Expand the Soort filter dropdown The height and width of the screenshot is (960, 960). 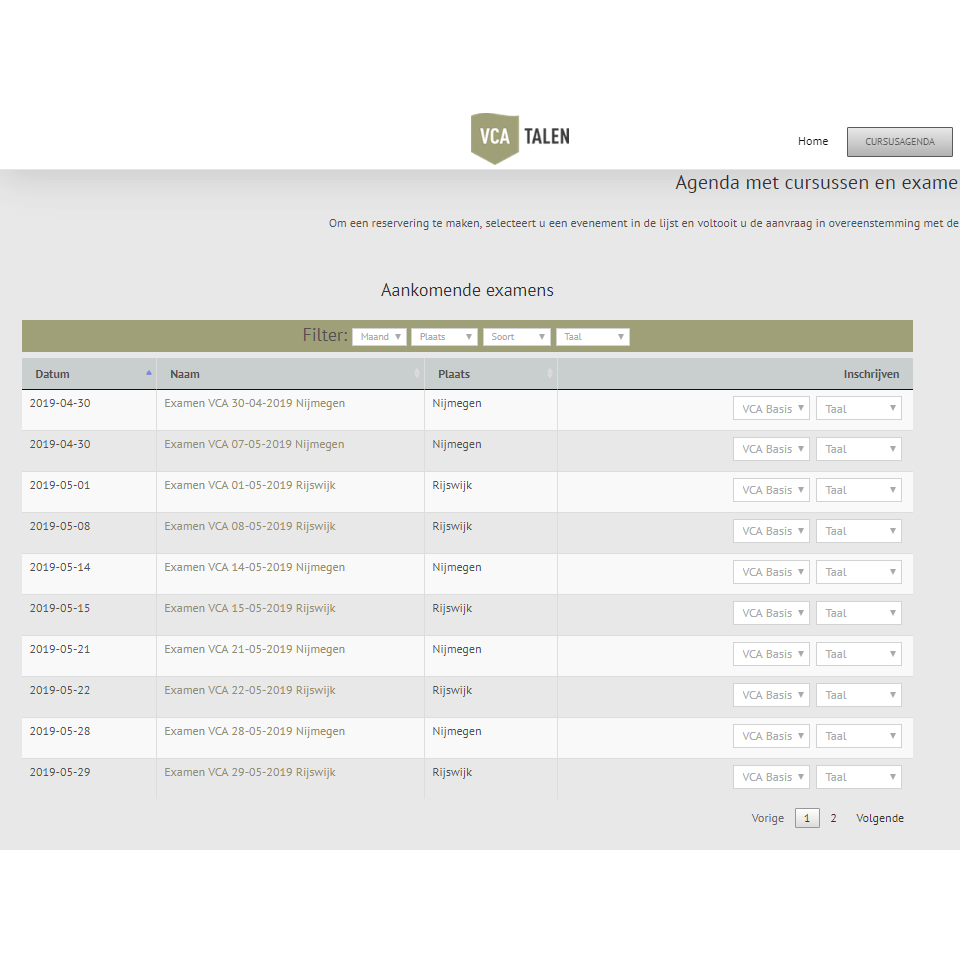516,337
